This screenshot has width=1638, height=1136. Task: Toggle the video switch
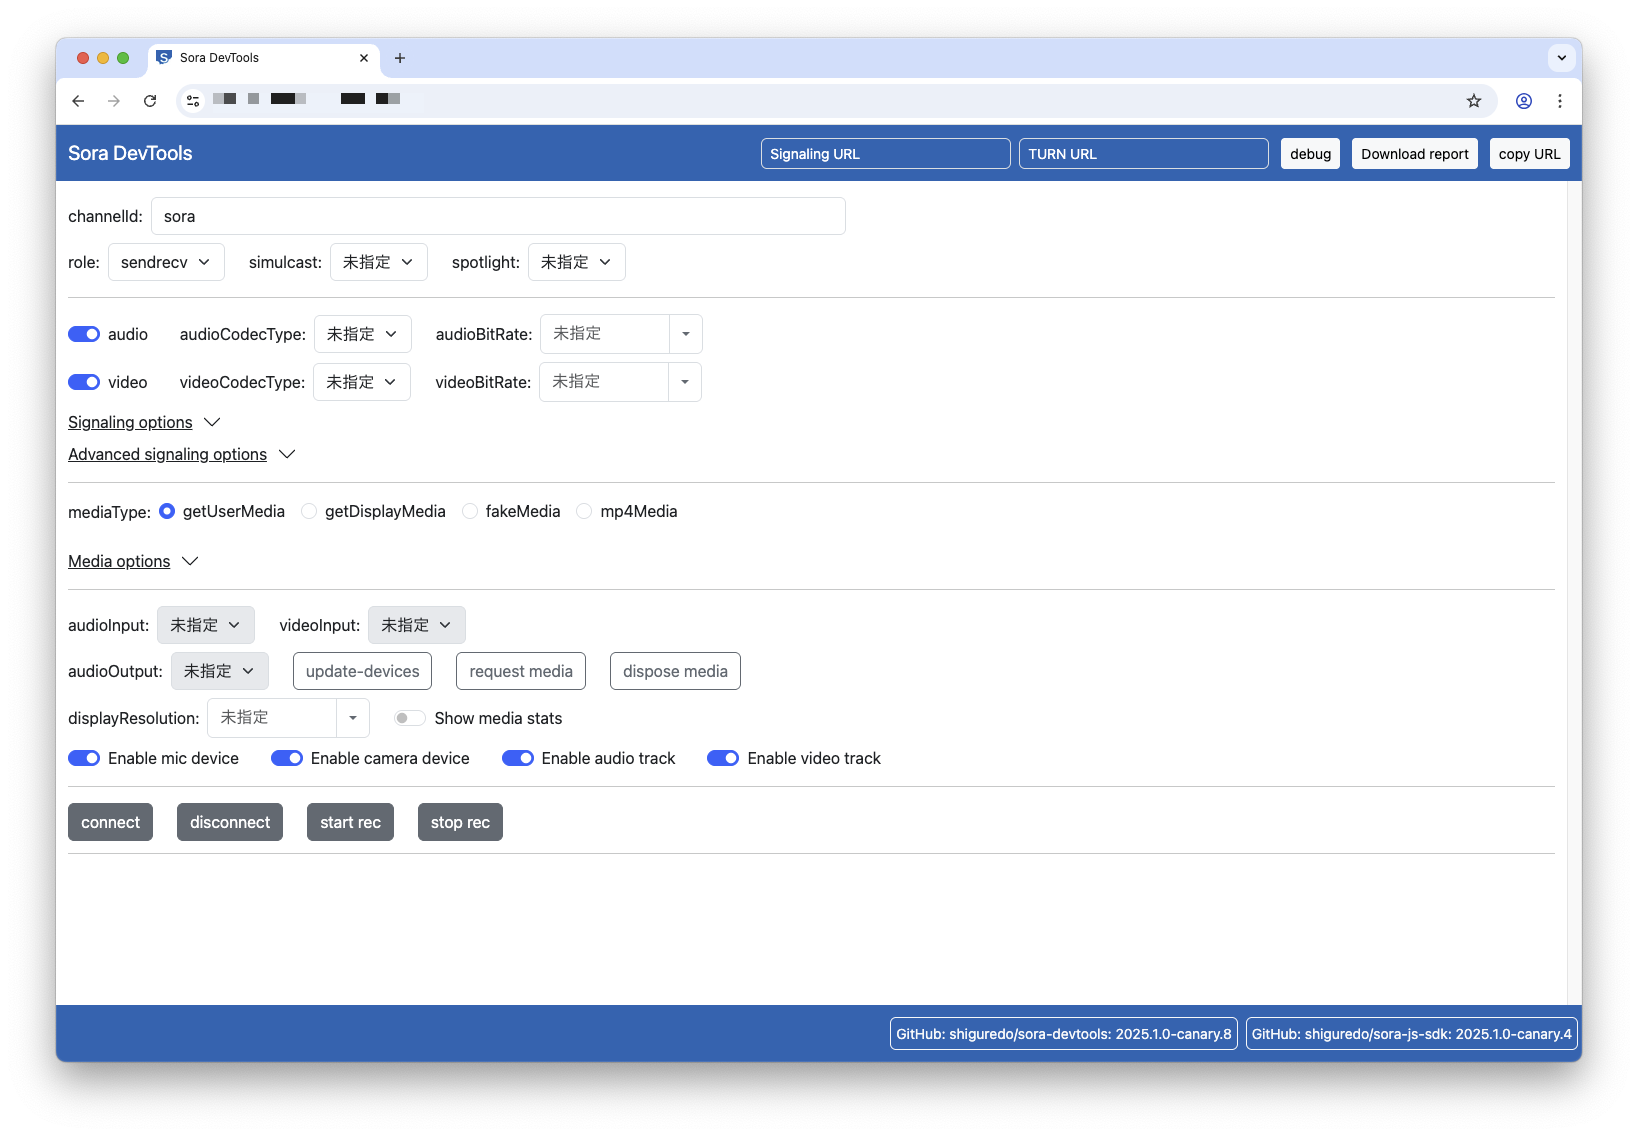point(84,382)
